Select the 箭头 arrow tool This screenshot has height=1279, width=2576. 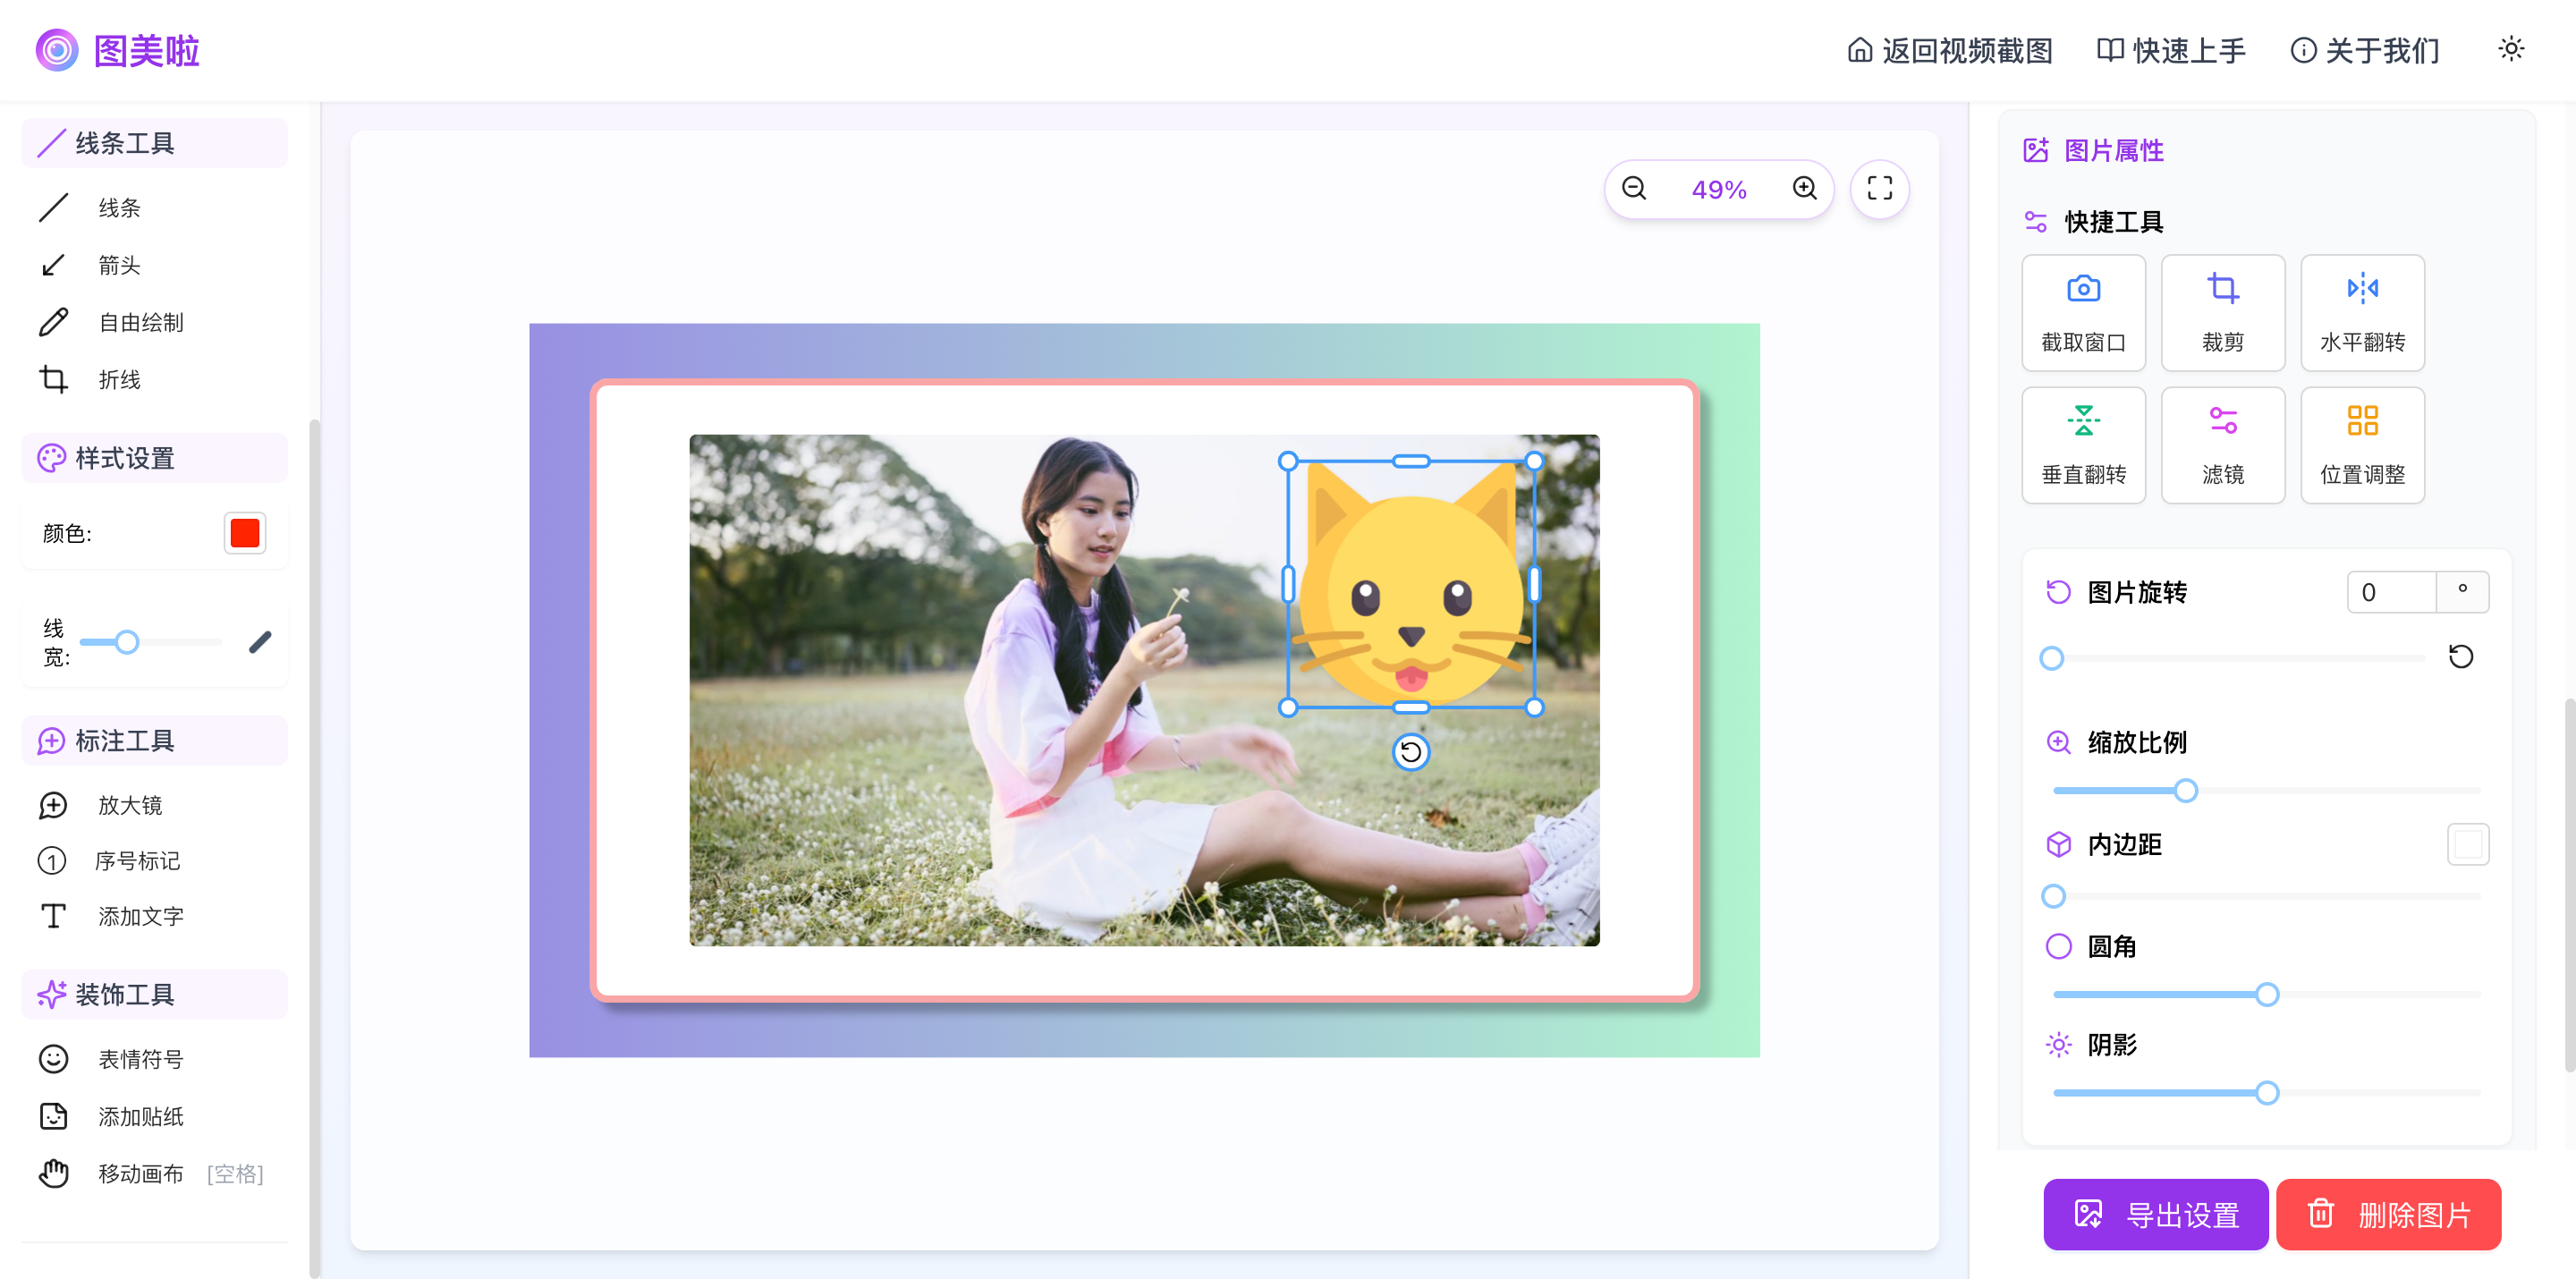tap(118, 265)
